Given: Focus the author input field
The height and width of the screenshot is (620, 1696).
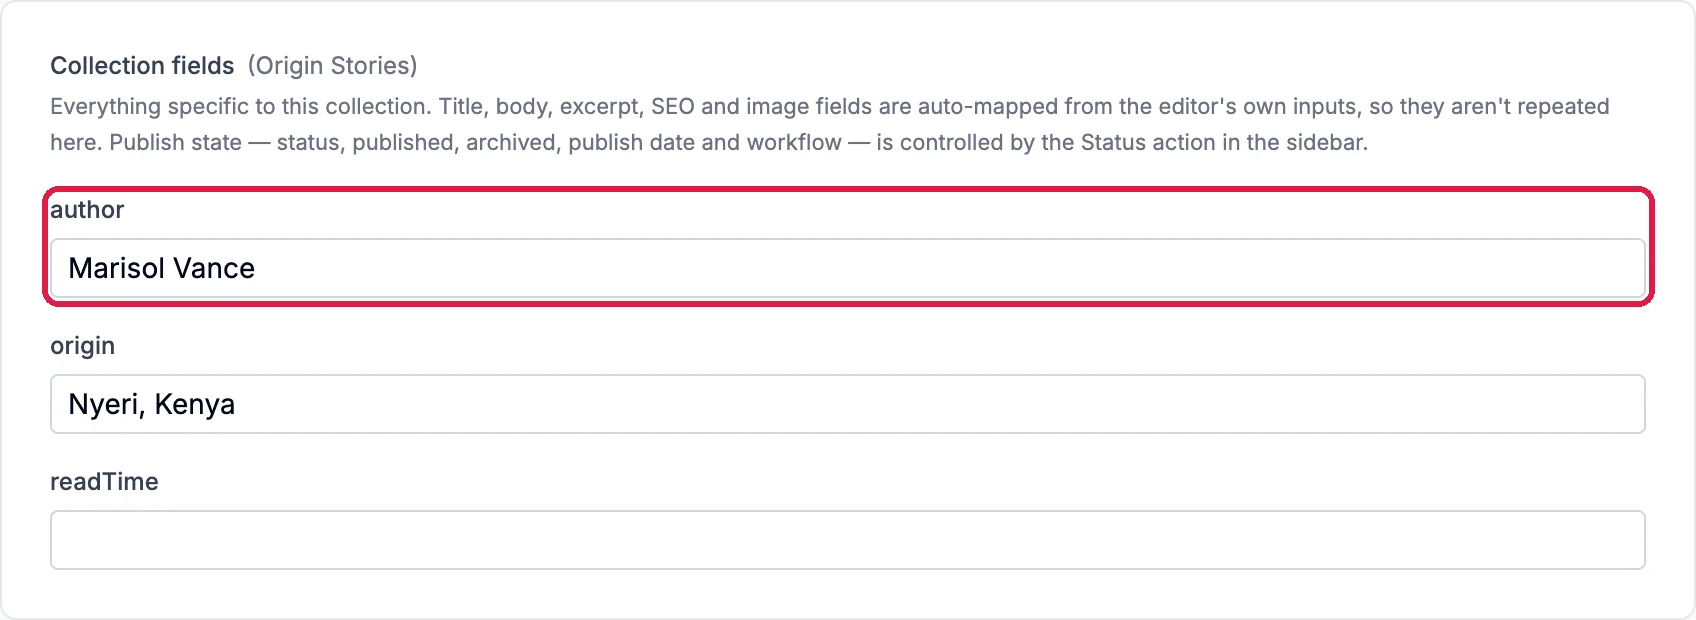Looking at the screenshot, I should pyautogui.click(x=847, y=268).
